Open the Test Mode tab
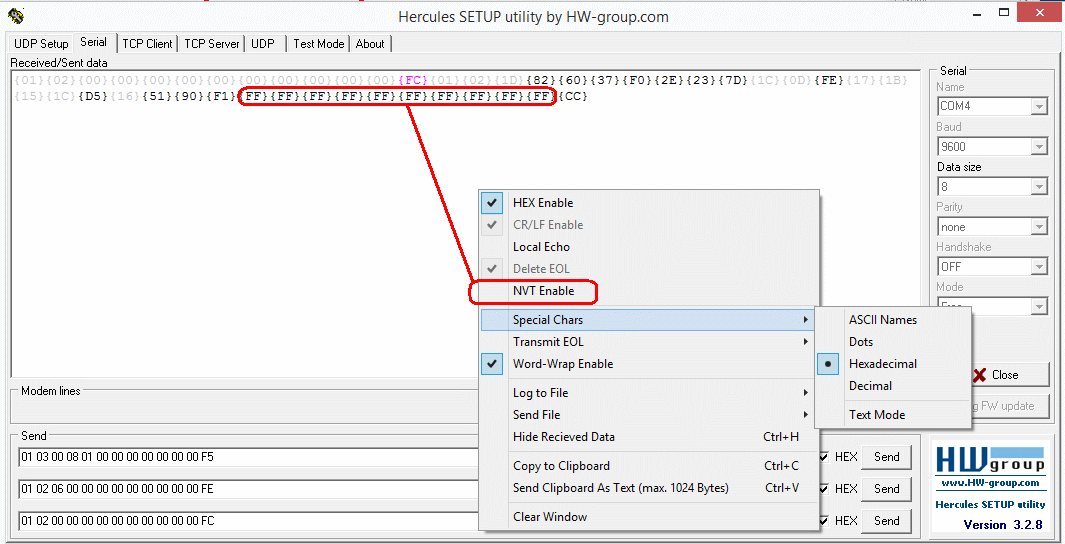Viewport: 1065px width, 544px height. point(318,44)
